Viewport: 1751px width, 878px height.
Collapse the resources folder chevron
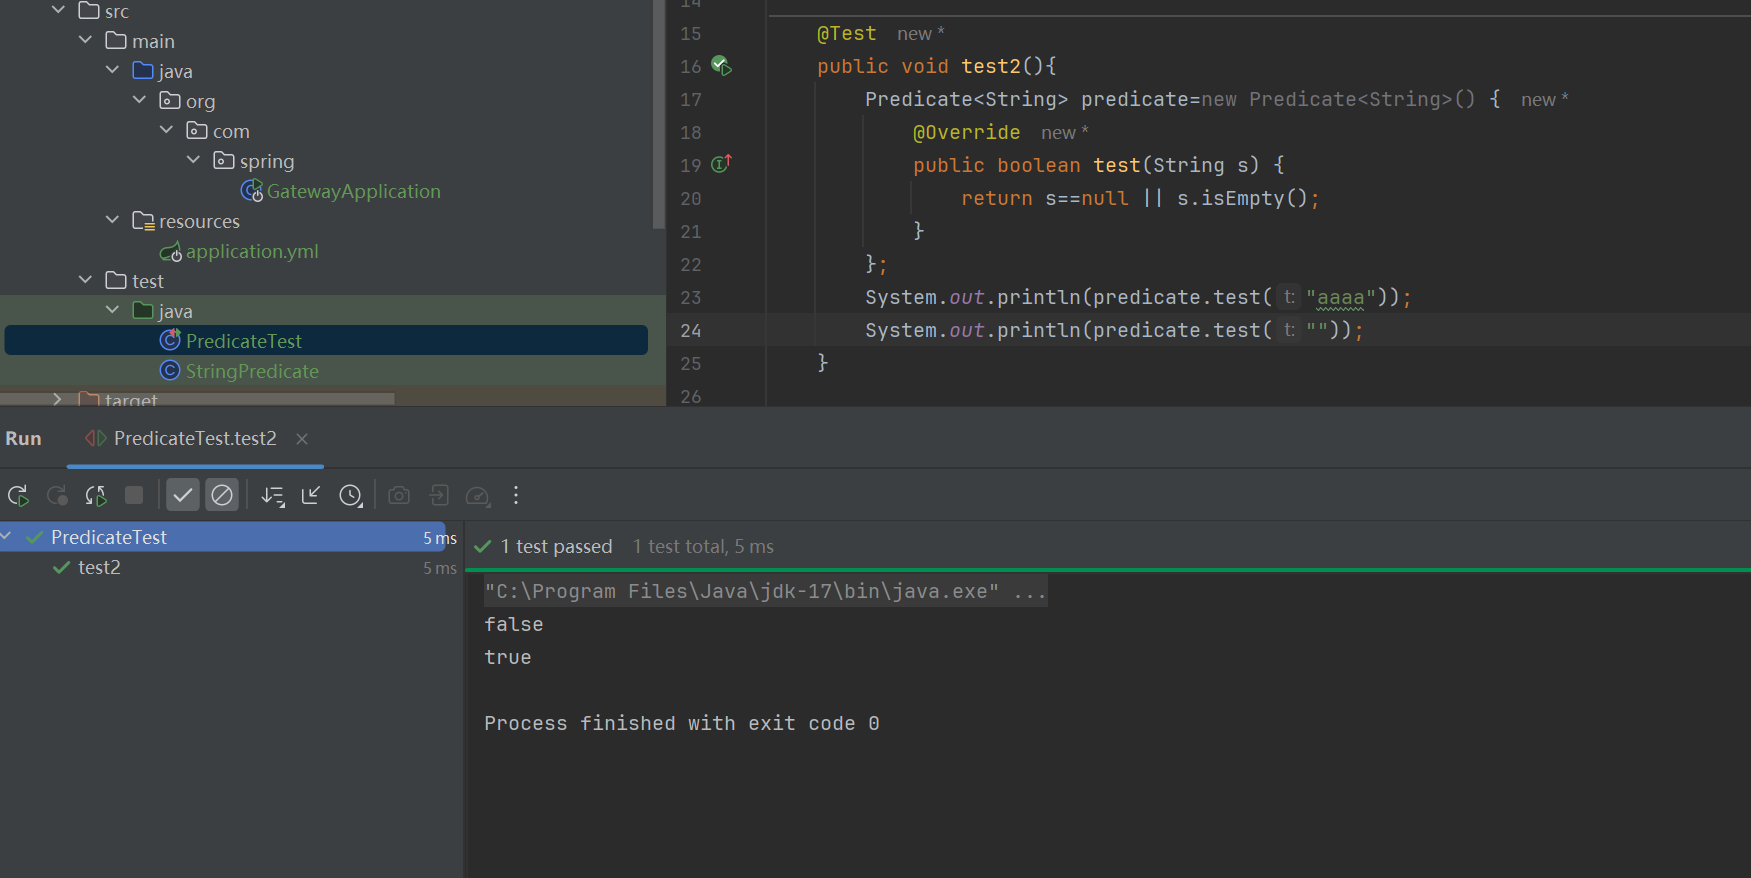tap(112, 220)
